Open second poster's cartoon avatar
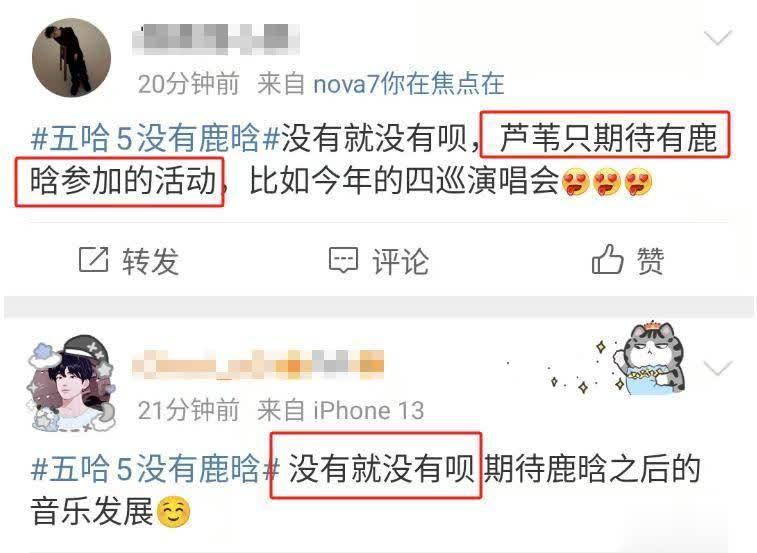757x553 pixels. [71, 383]
